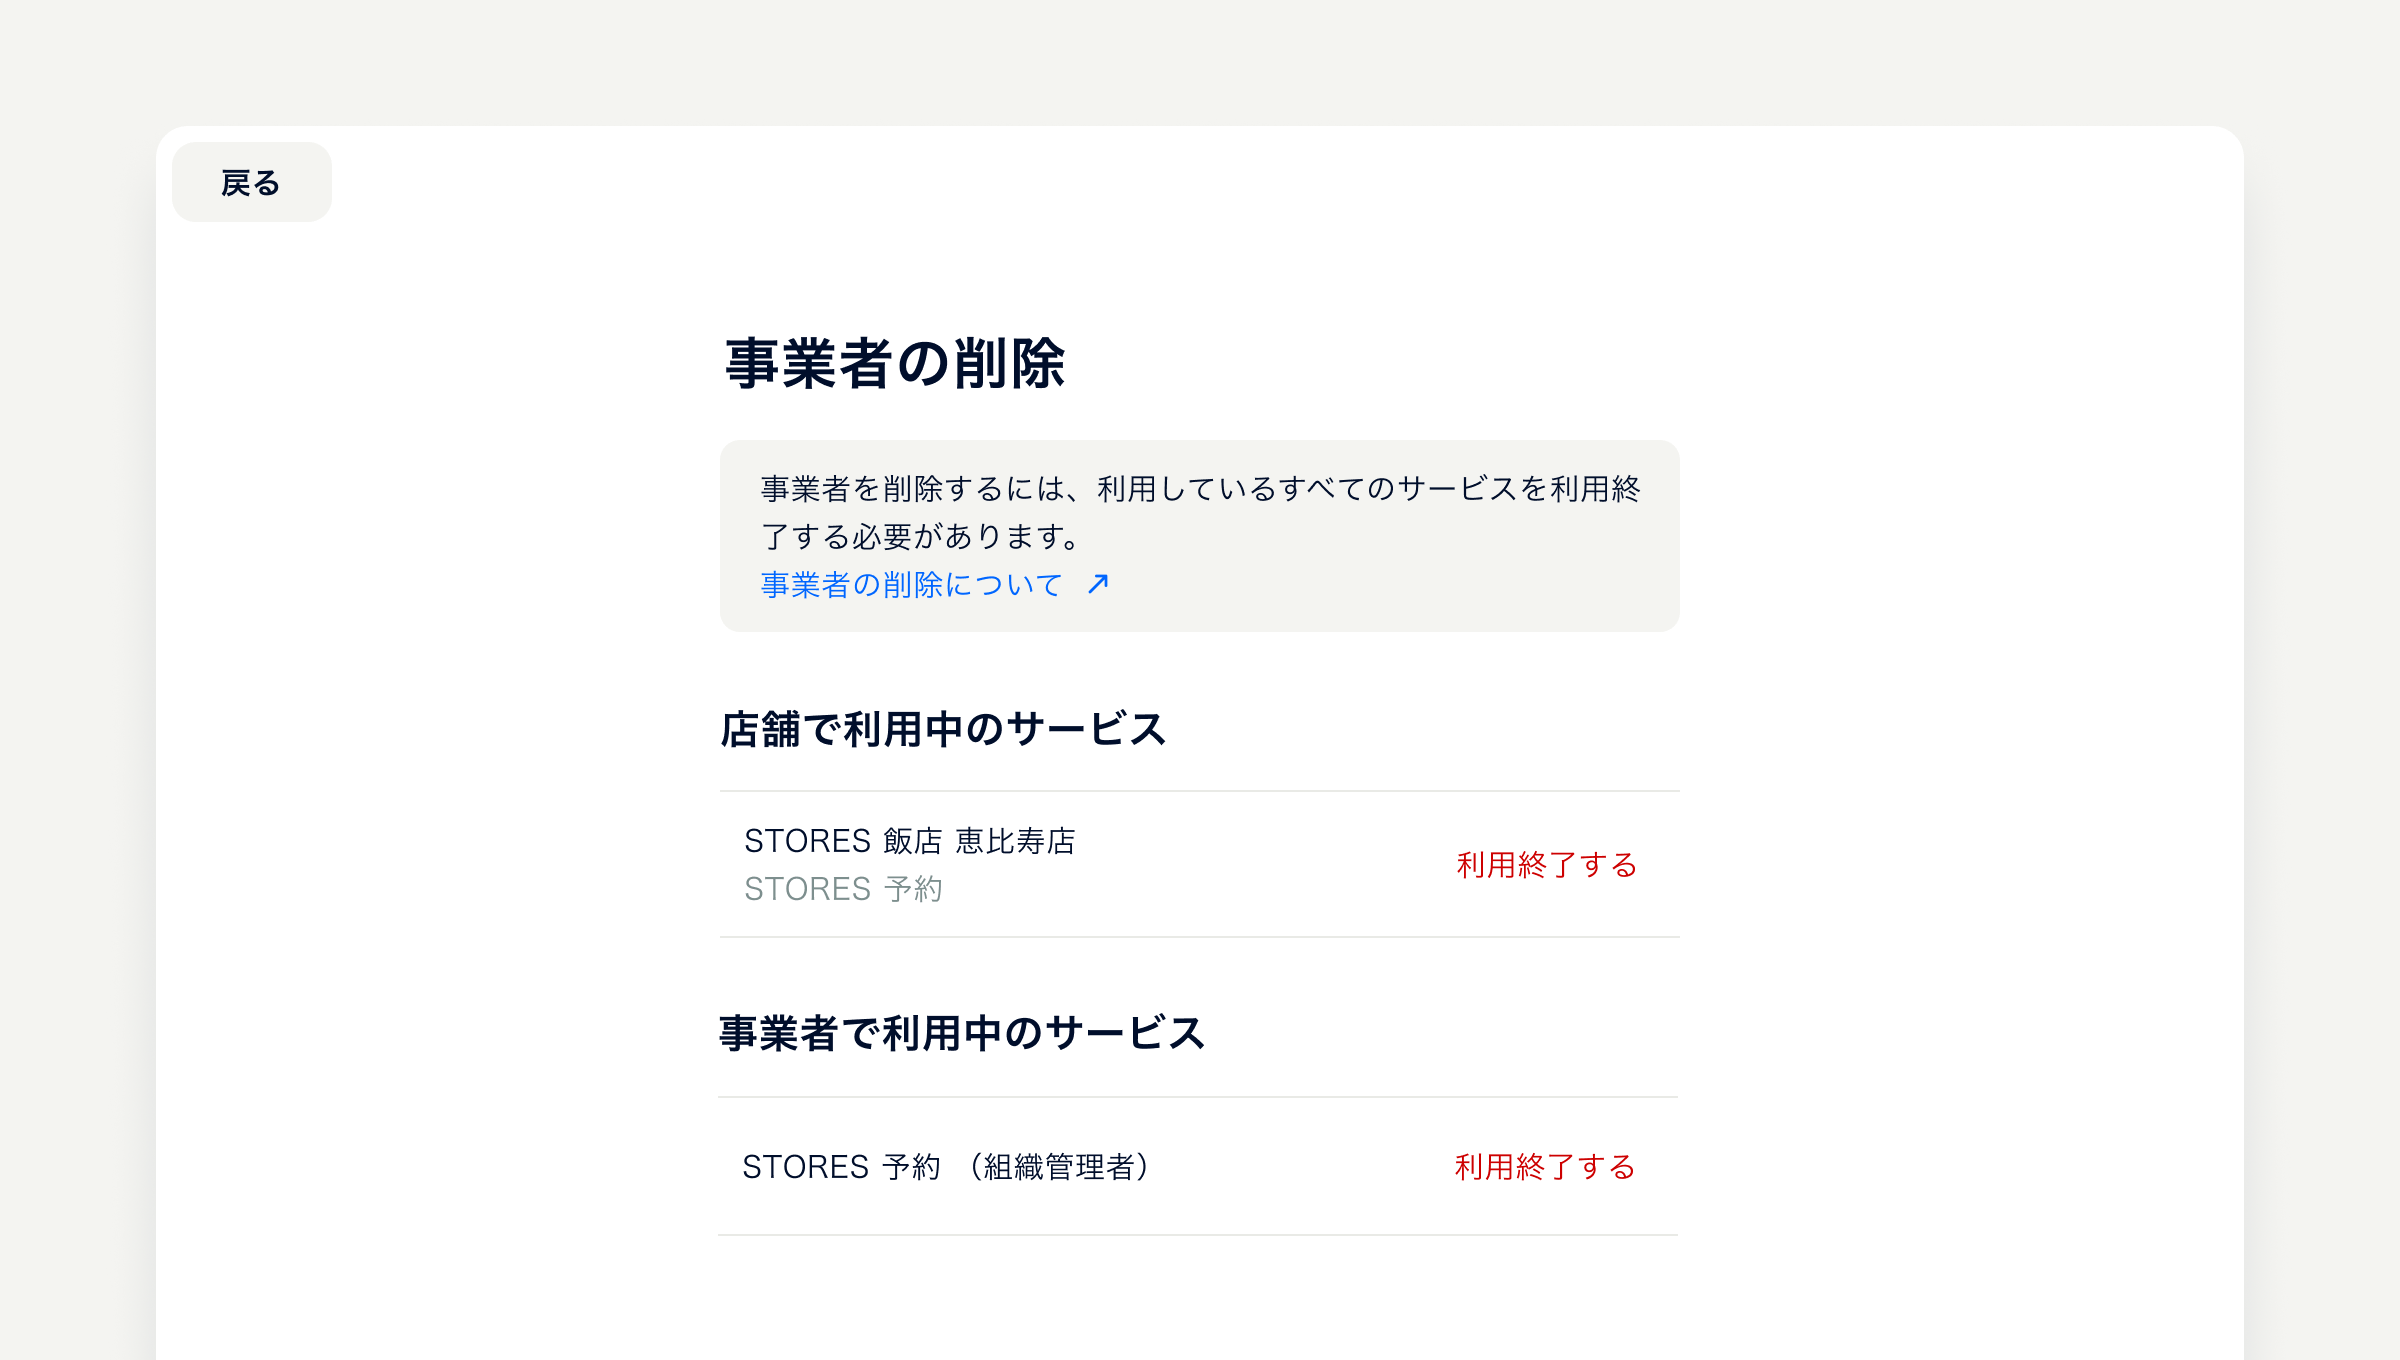This screenshot has height=1360, width=2400.
Task: Select the STORES 予約（組織管理者）row label
Action: [947, 1166]
